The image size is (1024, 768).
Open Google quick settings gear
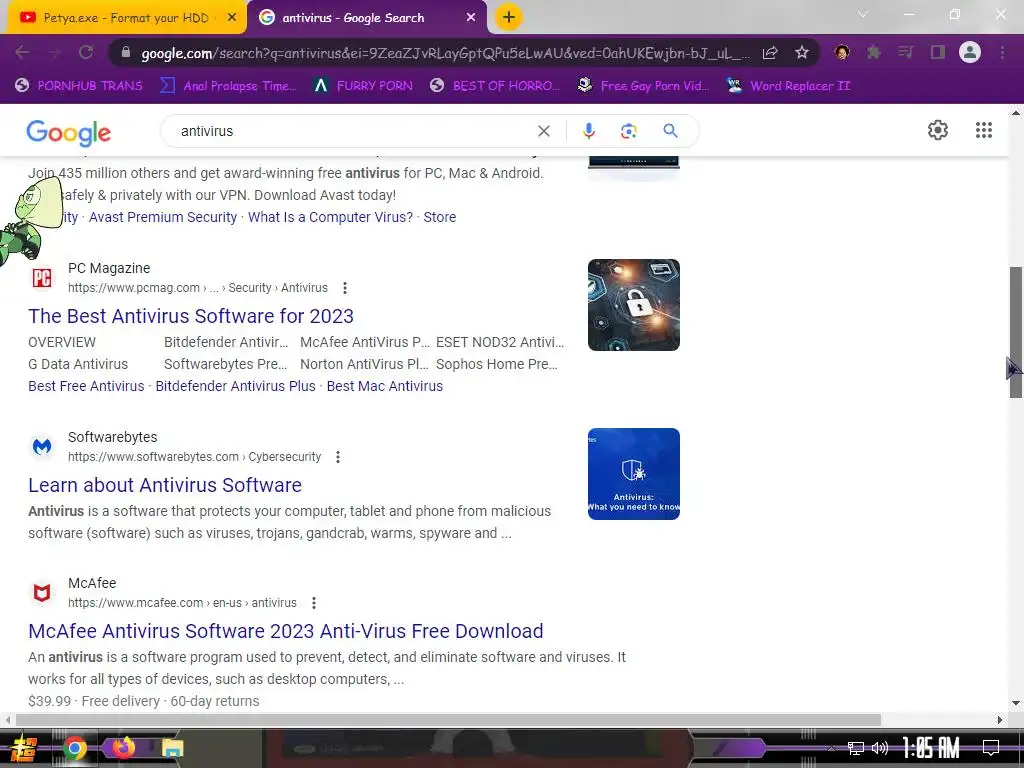[938, 130]
